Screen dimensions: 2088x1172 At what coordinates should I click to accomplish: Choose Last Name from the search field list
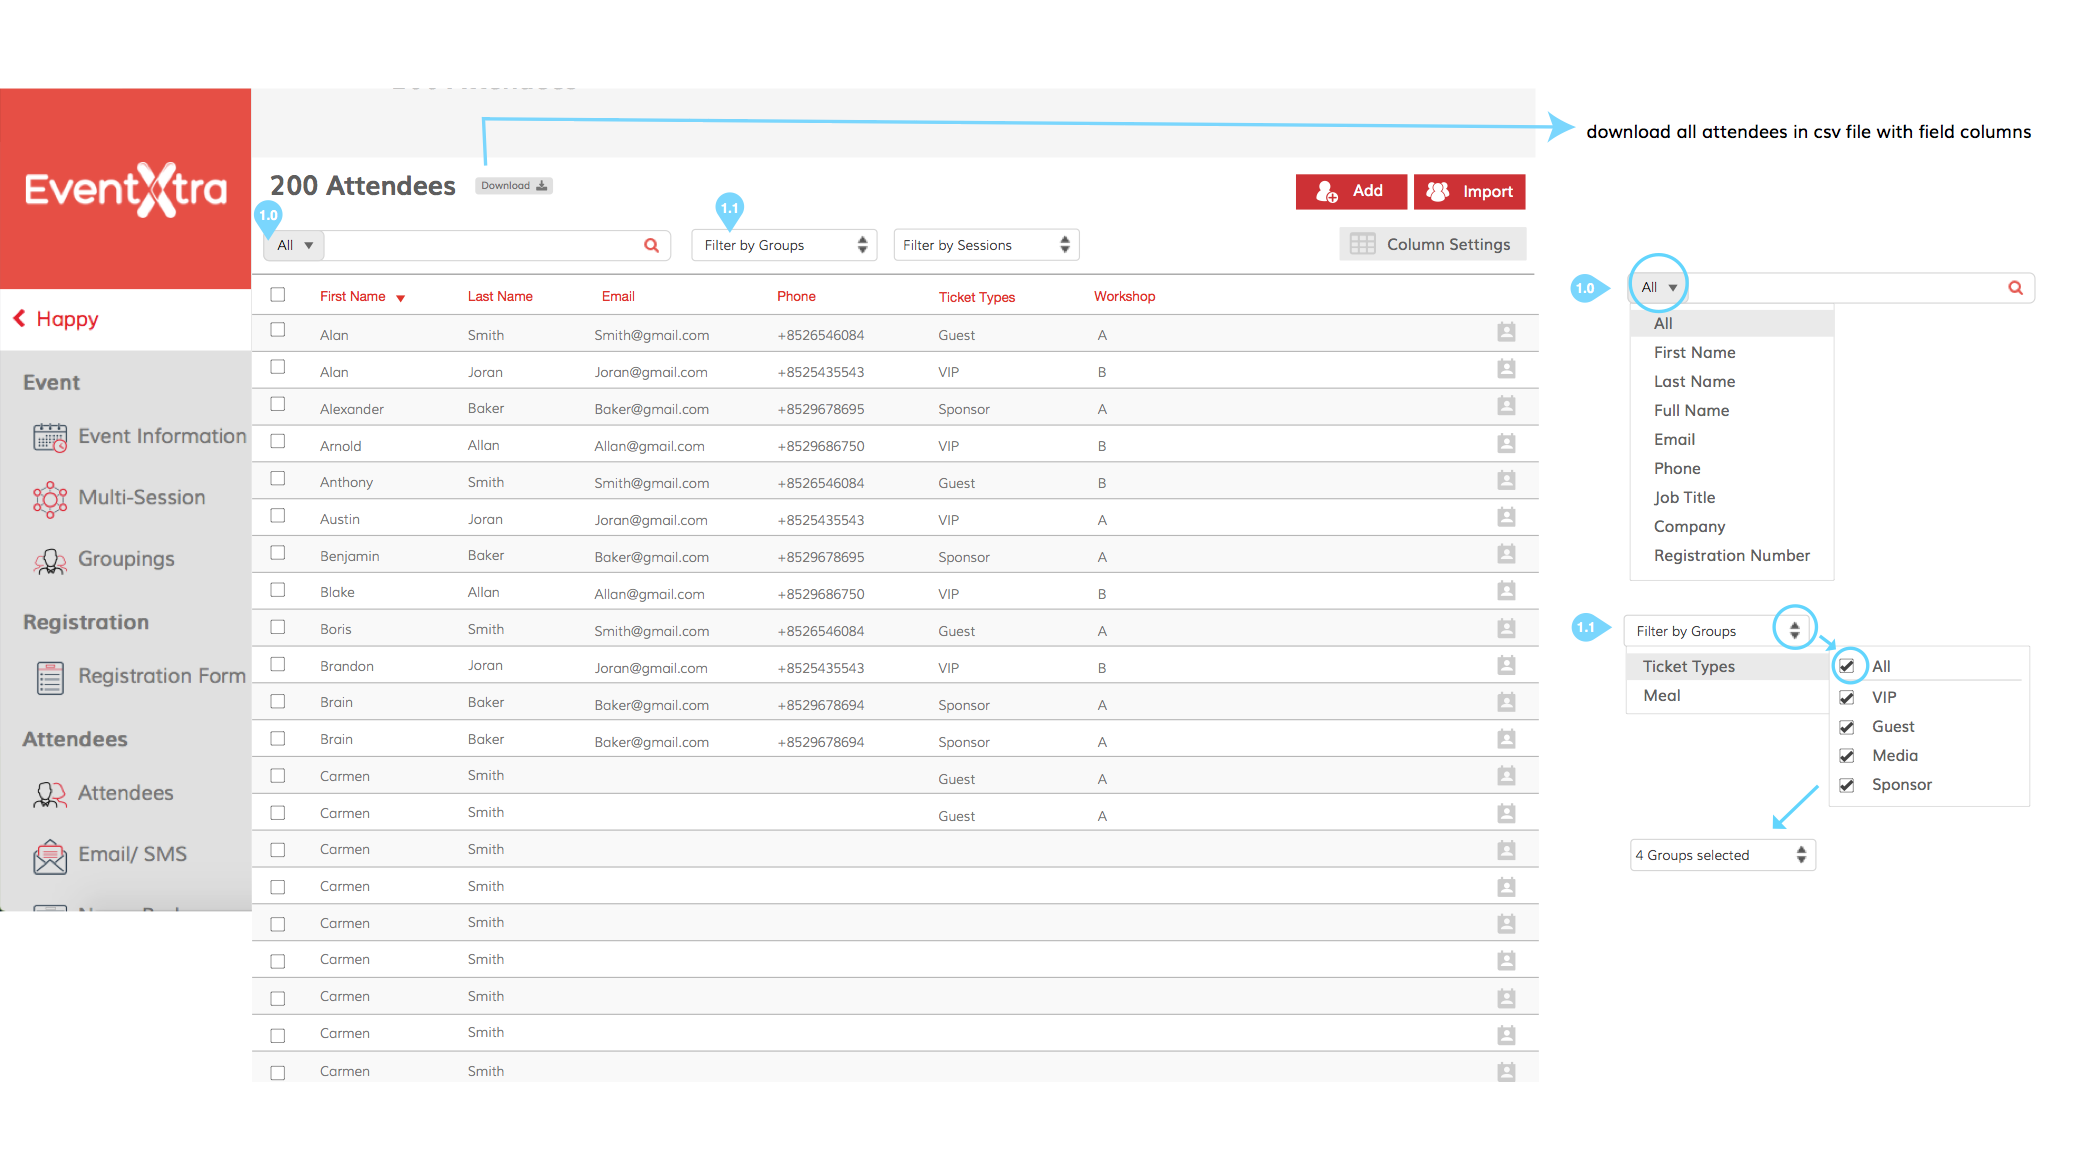1694,381
